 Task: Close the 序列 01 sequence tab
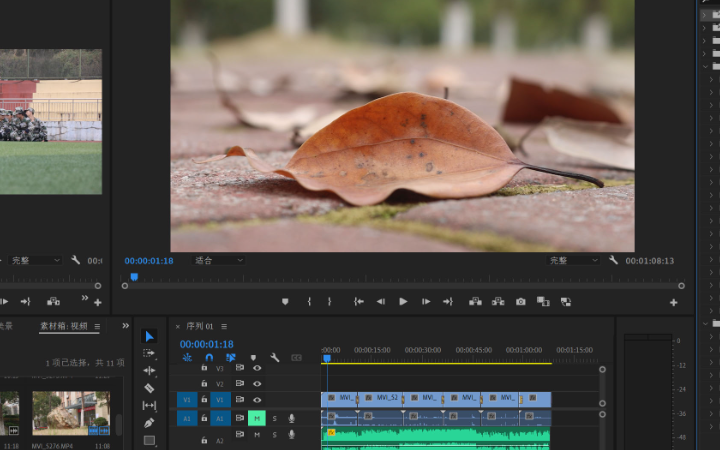point(178,327)
